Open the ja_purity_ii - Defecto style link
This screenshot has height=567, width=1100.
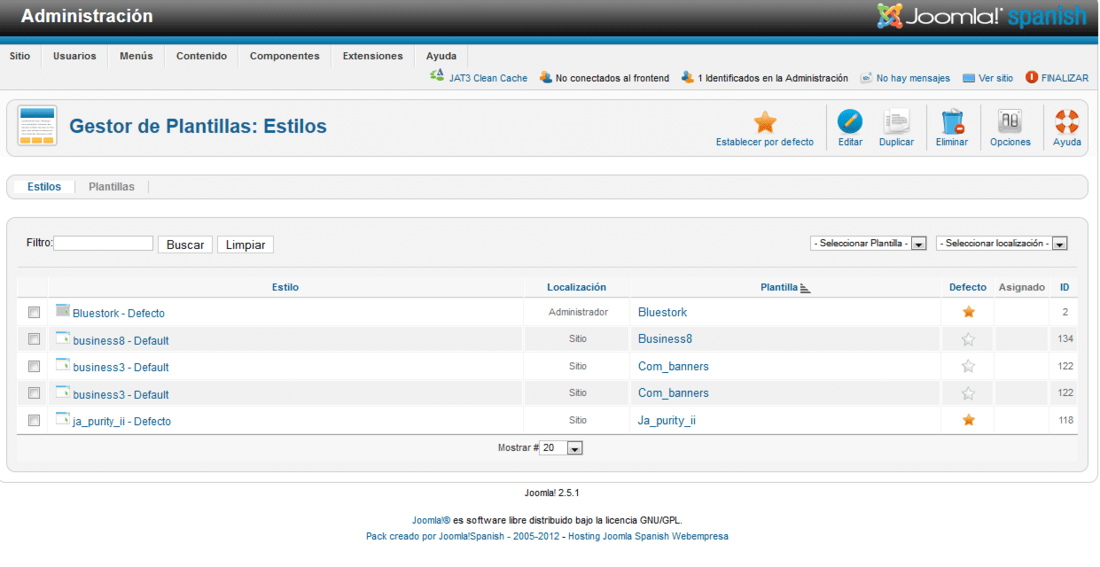pyautogui.click(x=122, y=421)
